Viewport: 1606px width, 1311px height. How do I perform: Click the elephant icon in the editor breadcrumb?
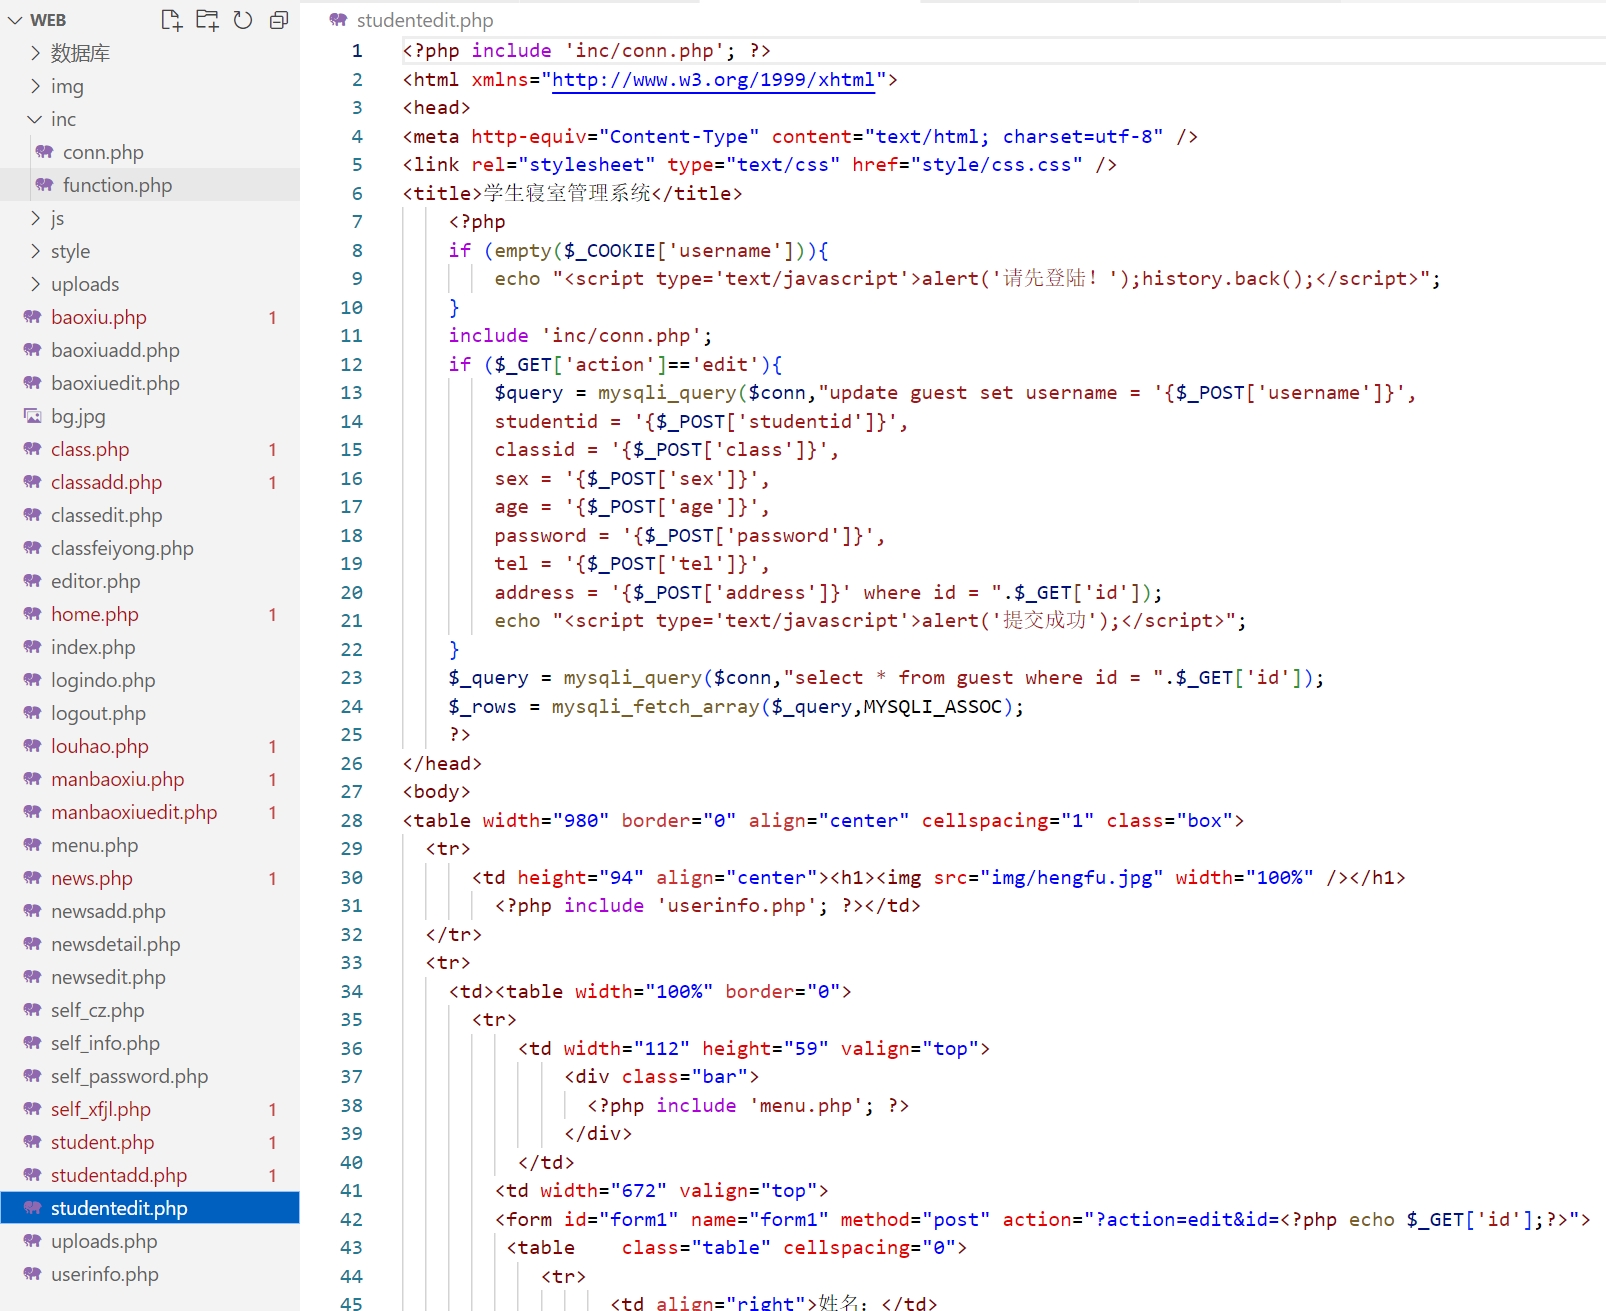pyautogui.click(x=339, y=20)
